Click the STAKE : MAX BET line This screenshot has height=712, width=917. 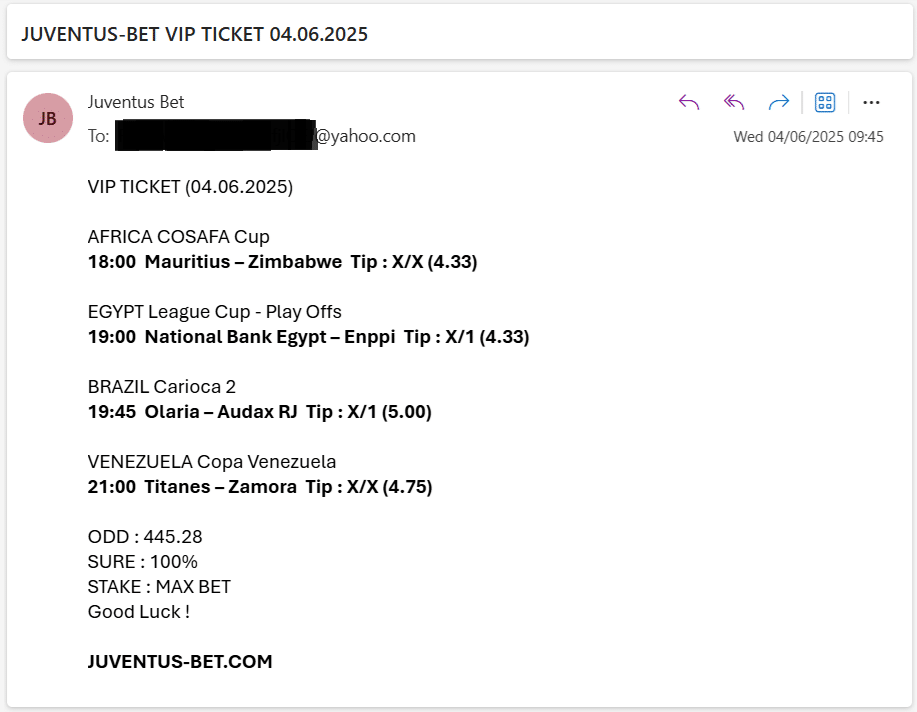tap(159, 587)
